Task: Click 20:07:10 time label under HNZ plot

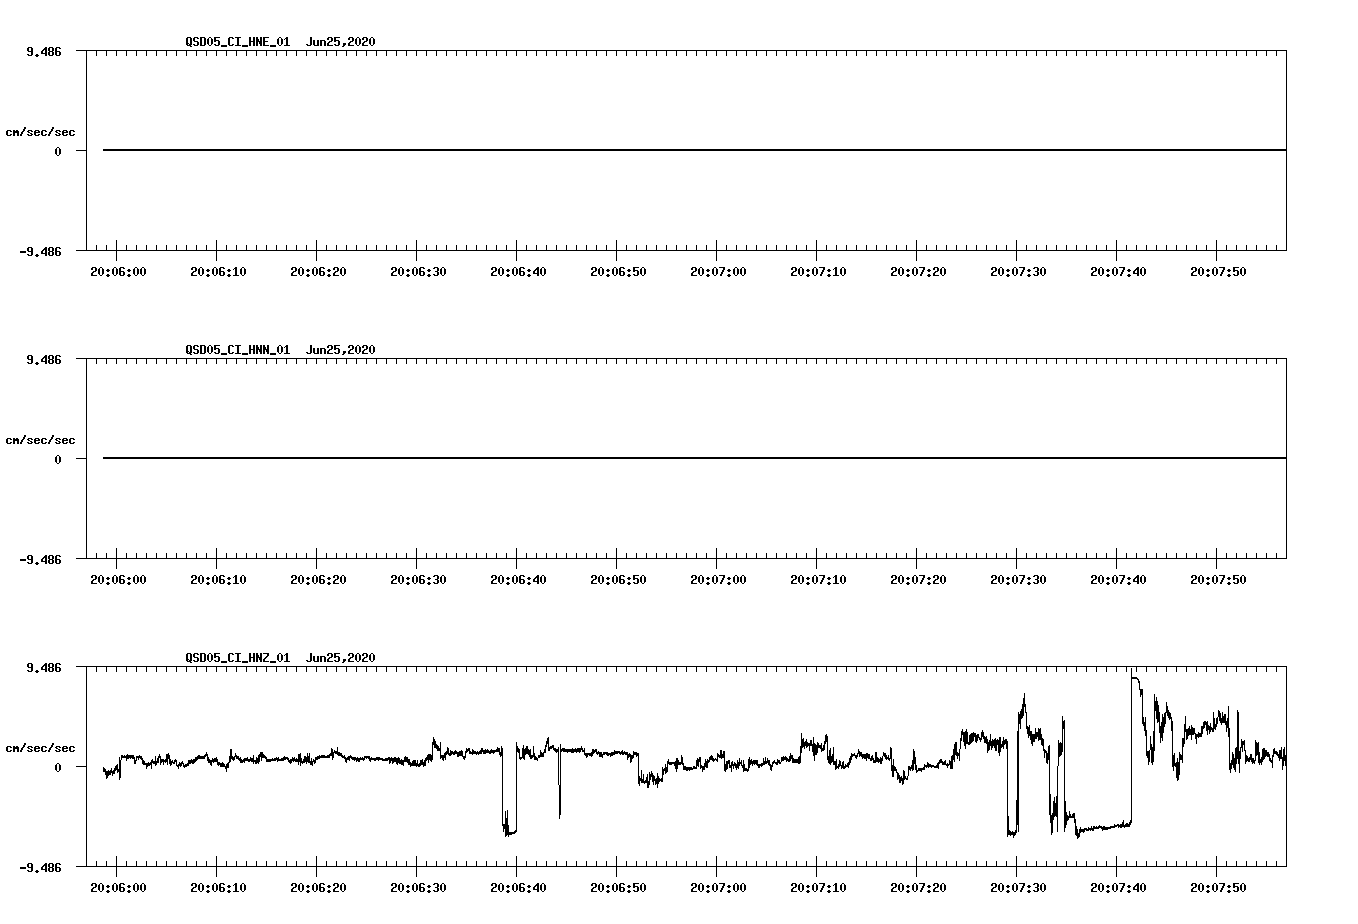Action: 818,887
